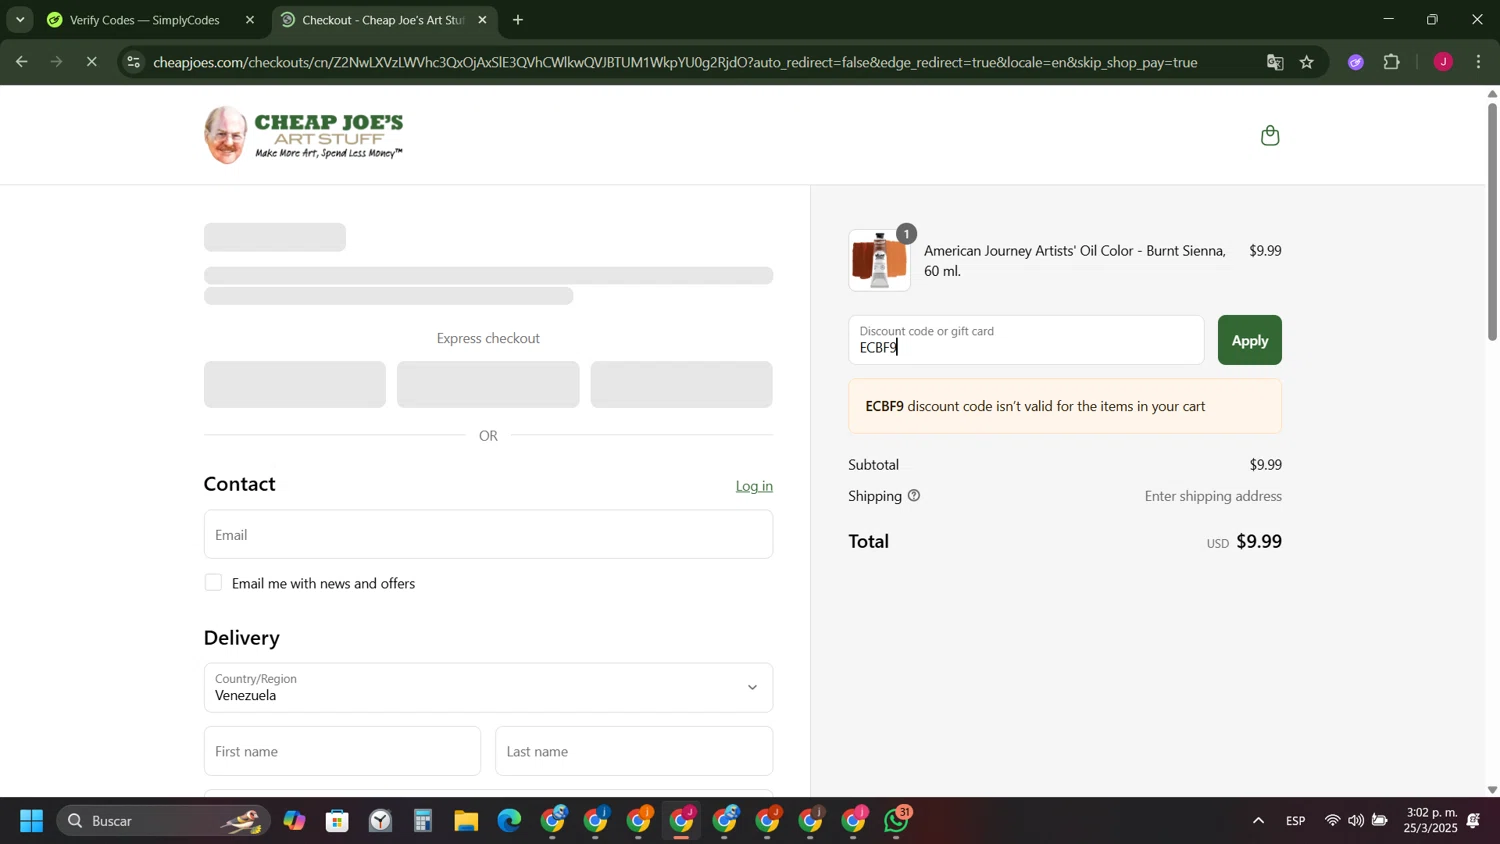
Task: Open a new browser tab
Action: click(518, 20)
